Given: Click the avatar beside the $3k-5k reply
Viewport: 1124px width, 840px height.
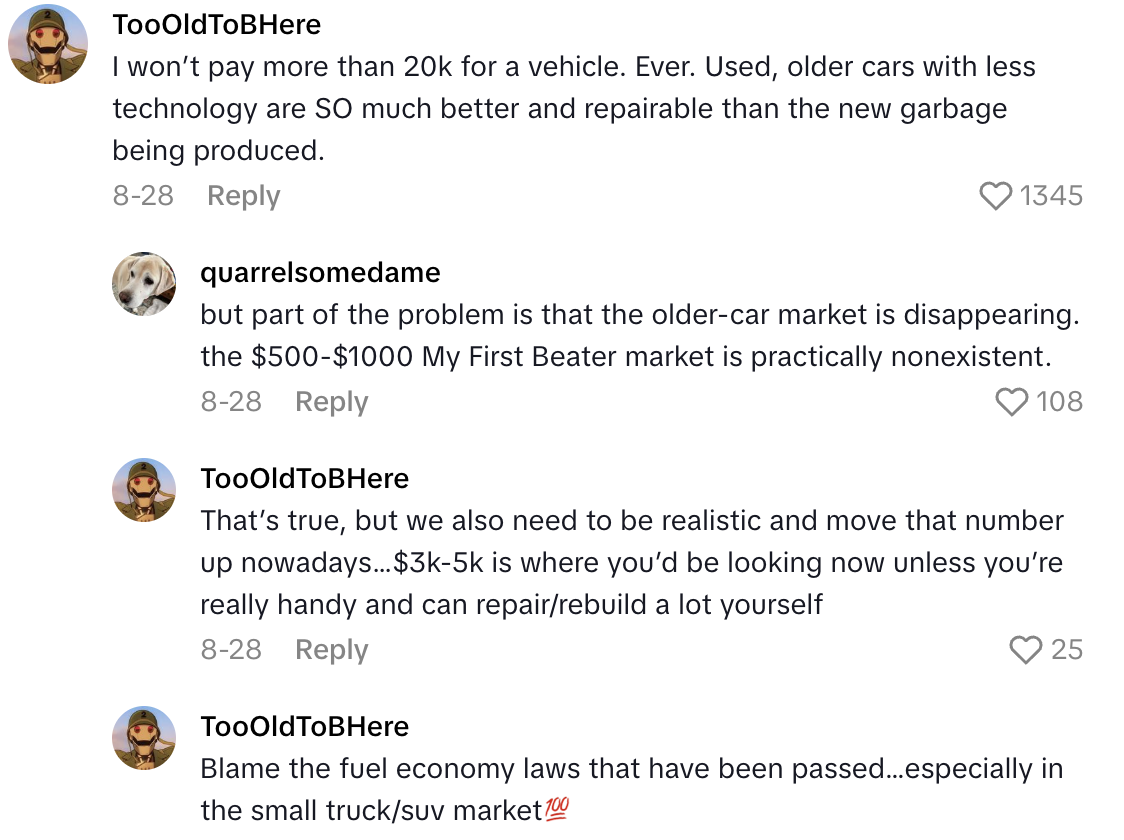Looking at the screenshot, I should click(144, 490).
